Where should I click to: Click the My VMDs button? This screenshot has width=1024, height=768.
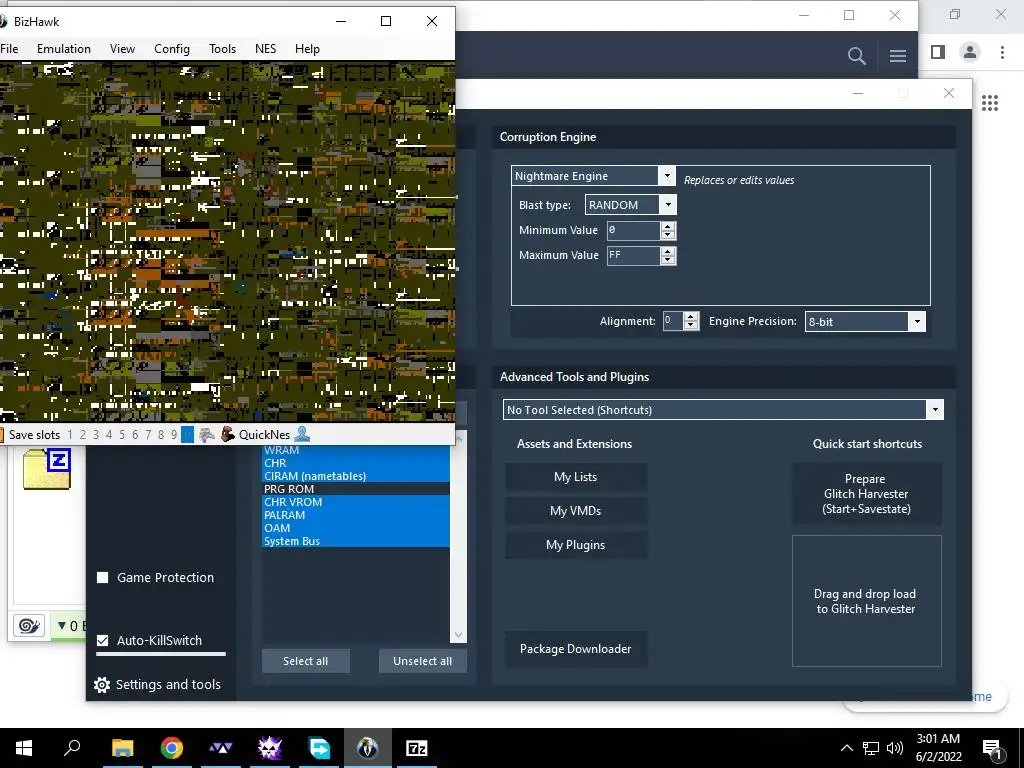pyautogui.click(x=575, y=511)
